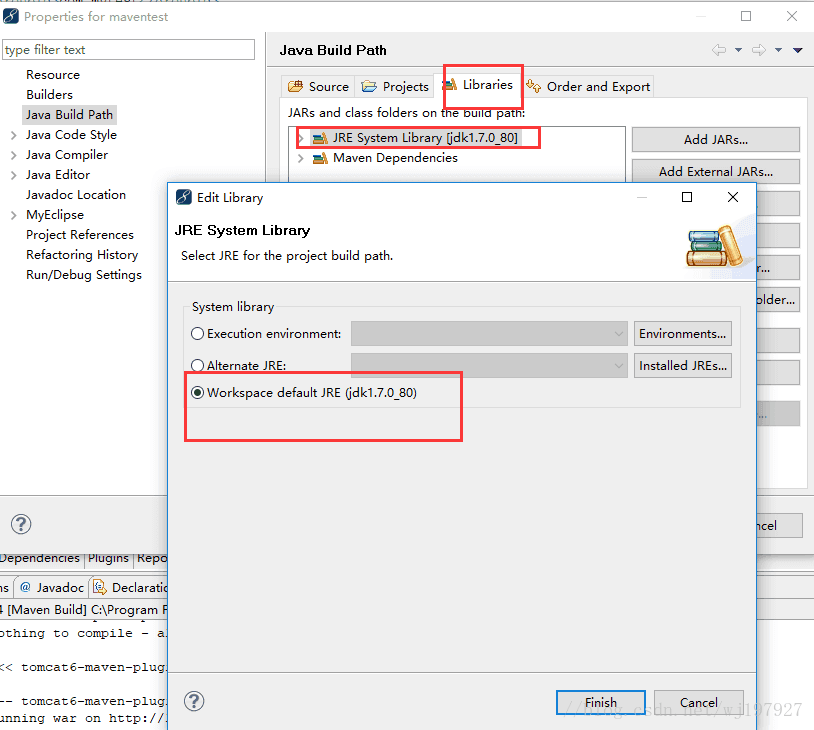Select Java Code Style item
814x730 pixels.
pos(71,135)
